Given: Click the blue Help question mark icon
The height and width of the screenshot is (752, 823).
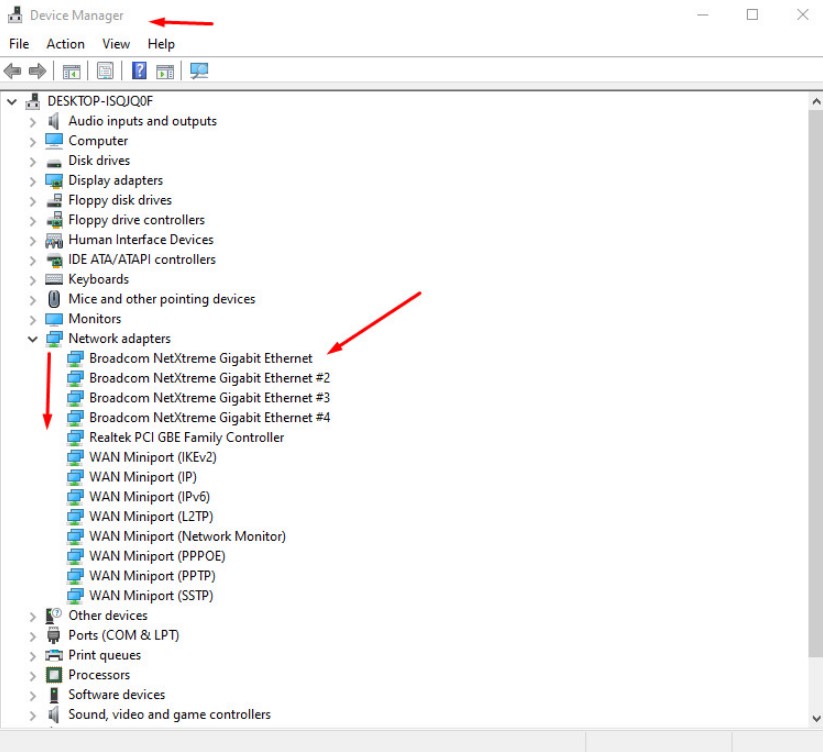Looking at the screenshot, I should pos(139,70).
